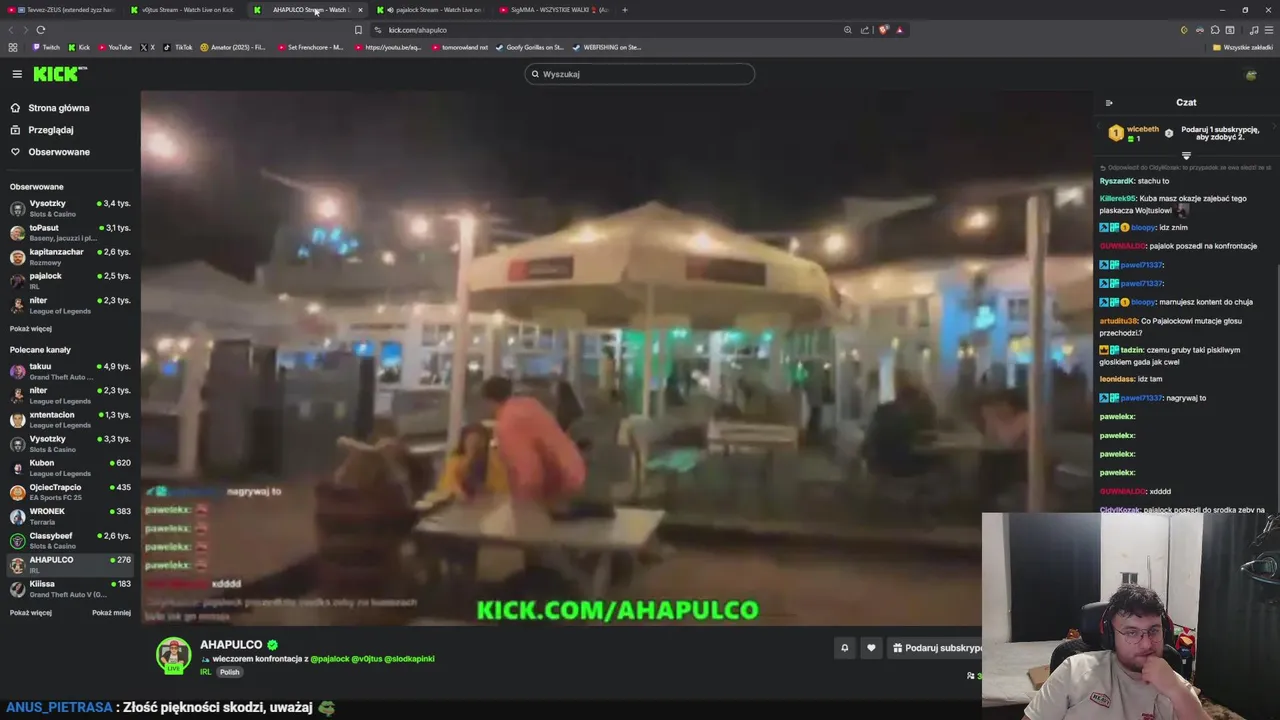This screenshot has height=720, width=1280.
Task: Expand followed list with Pokaż więcej
Action: 31,329
